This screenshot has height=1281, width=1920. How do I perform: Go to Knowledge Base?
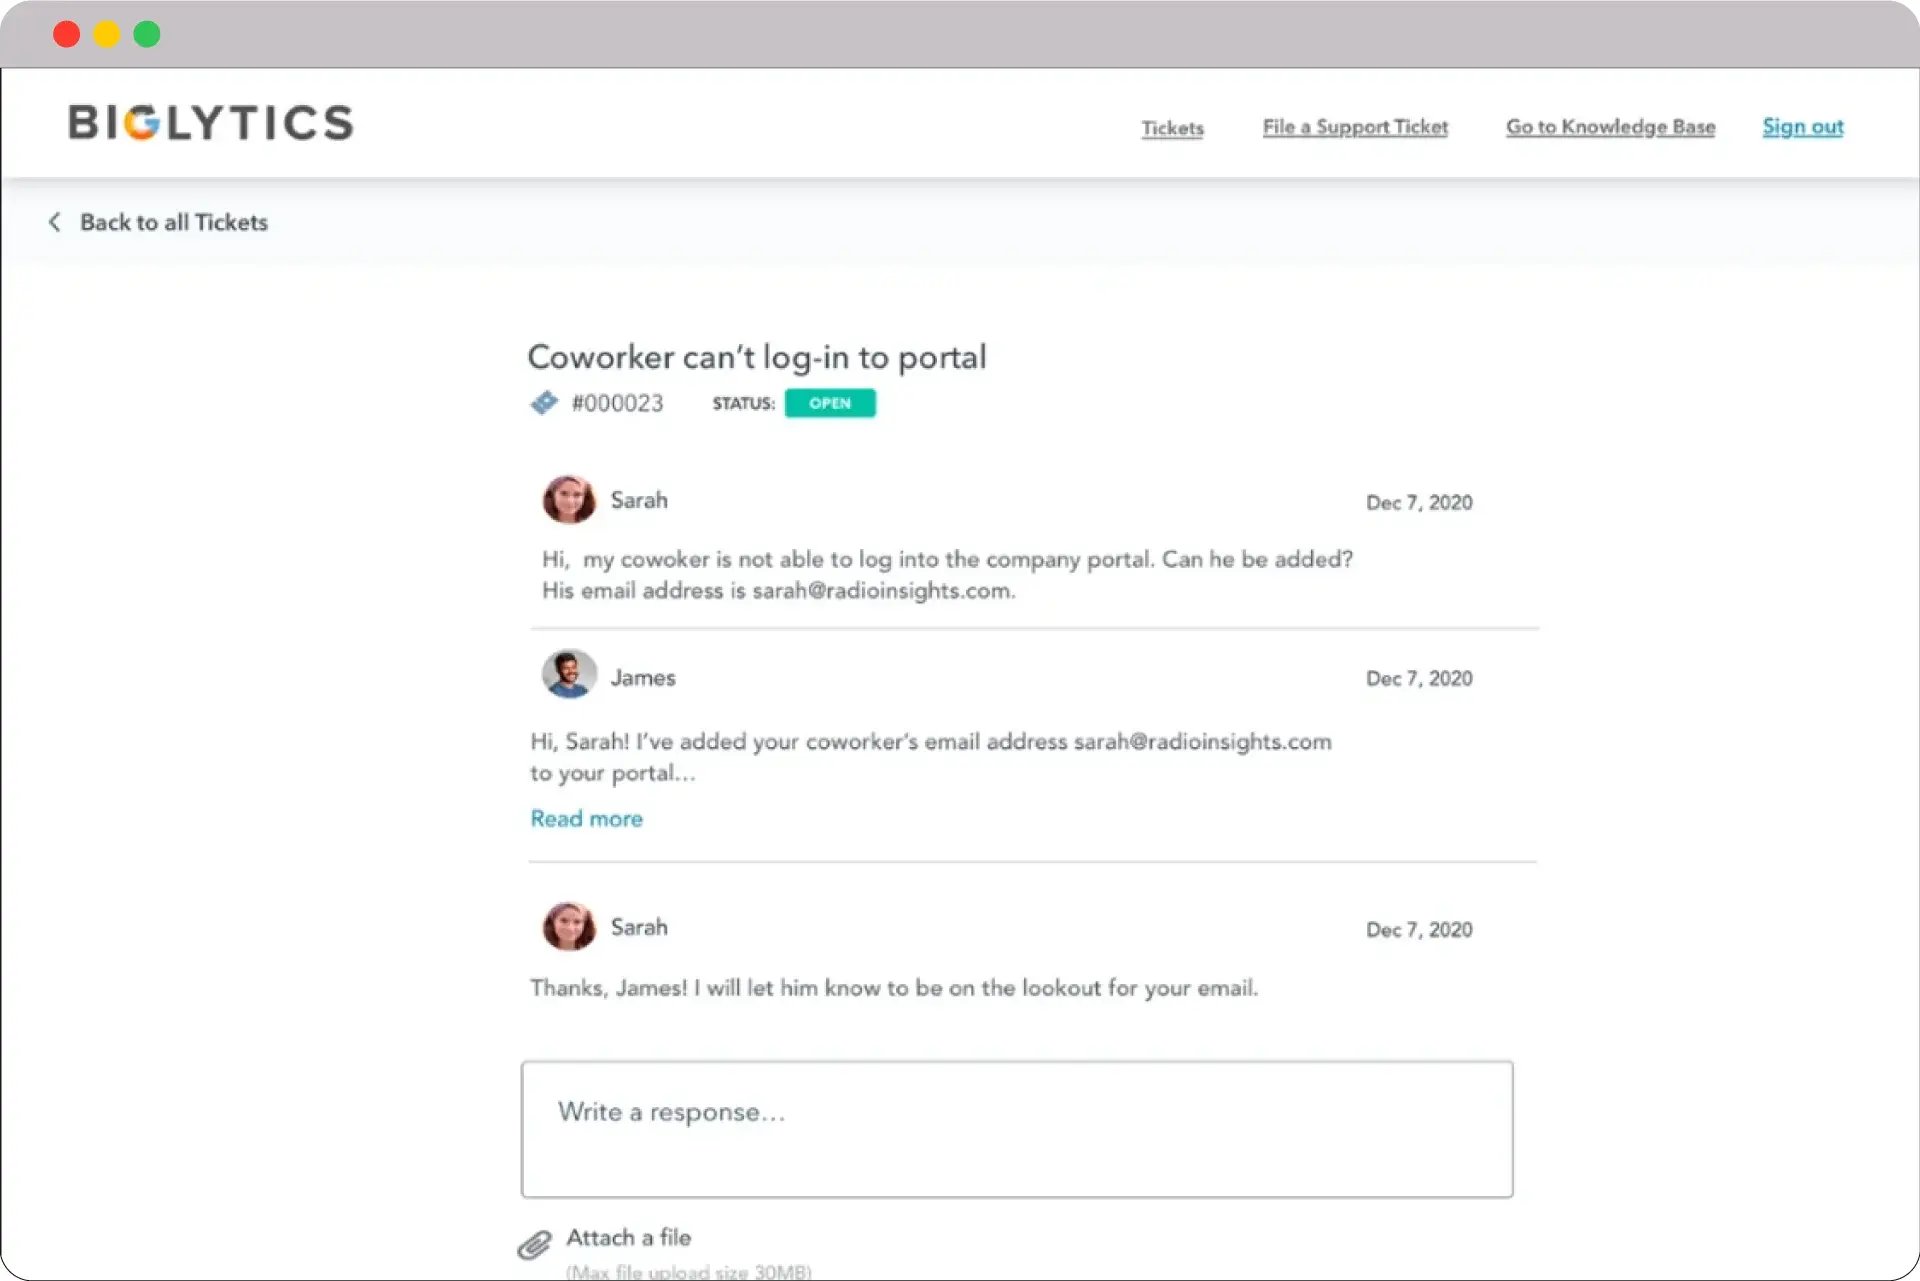[1610, 127]
